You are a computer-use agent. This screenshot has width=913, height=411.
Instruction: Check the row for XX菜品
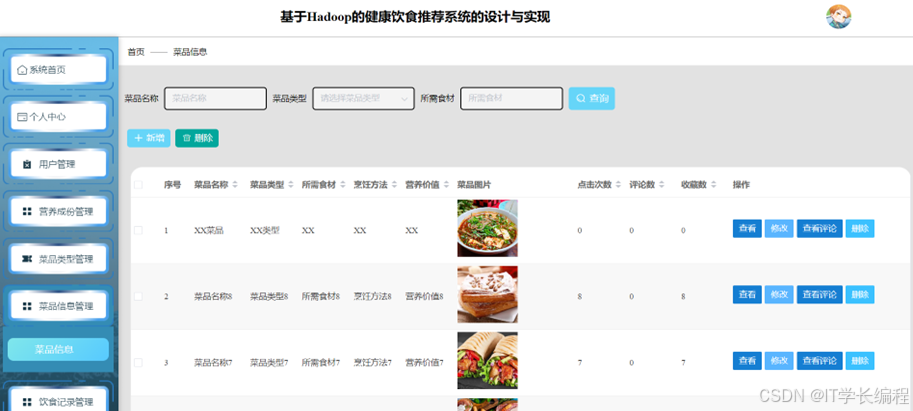138,230
